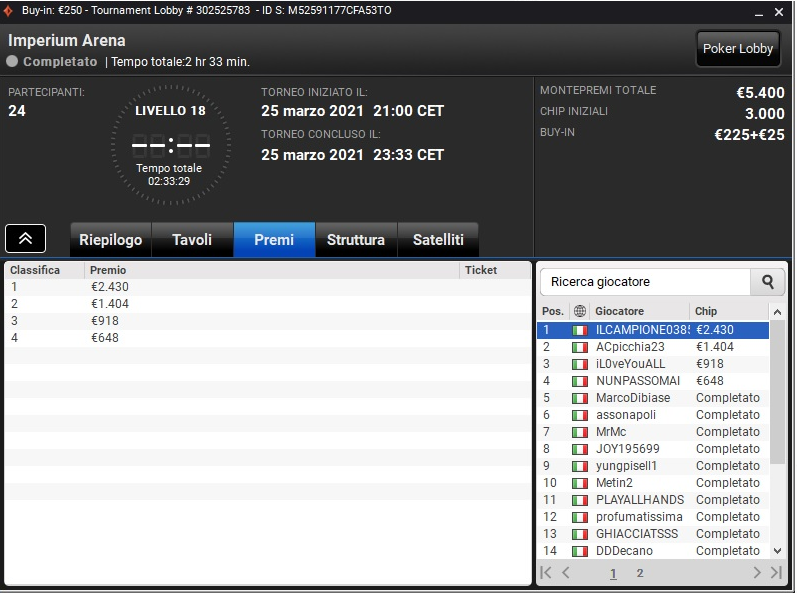Open the Struttura tab
Image resolution: width=797 pixels, height=593 pixels.
tap(356, 239)
